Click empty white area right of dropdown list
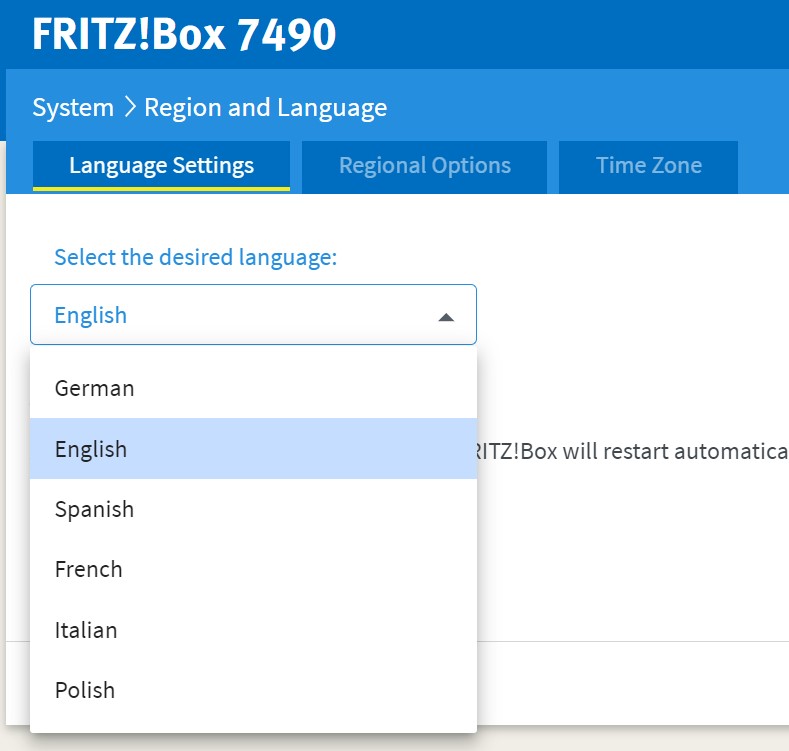The height and width of the screenshot is (751, 789). 630,560
